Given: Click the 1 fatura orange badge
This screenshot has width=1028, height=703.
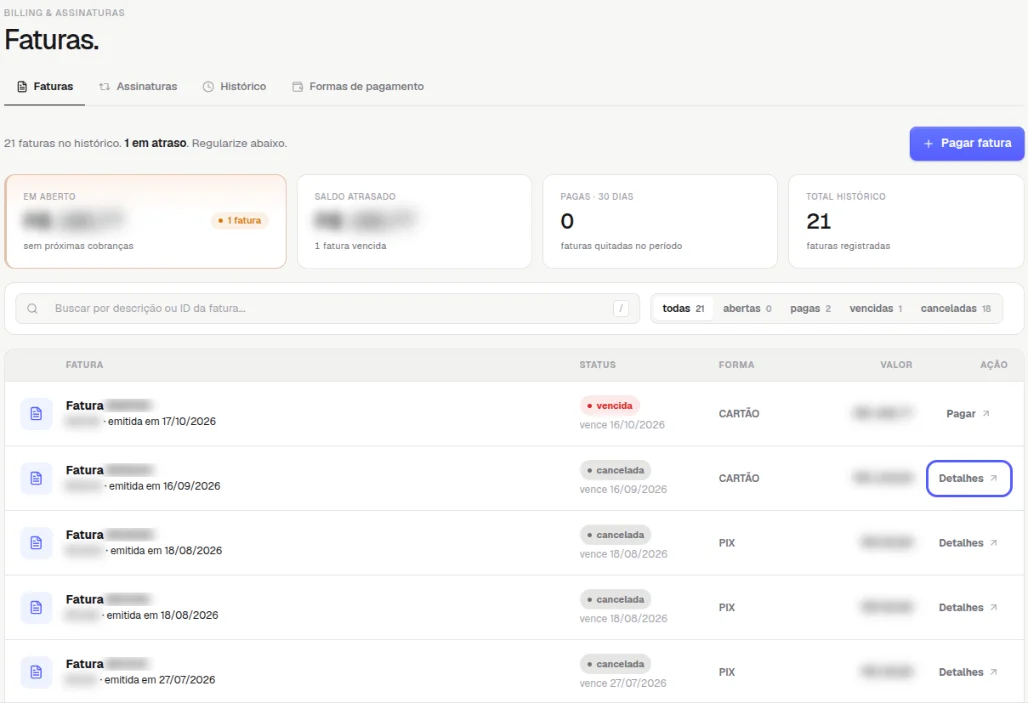Looking at the screenshot, I should (x=239, y=220).
